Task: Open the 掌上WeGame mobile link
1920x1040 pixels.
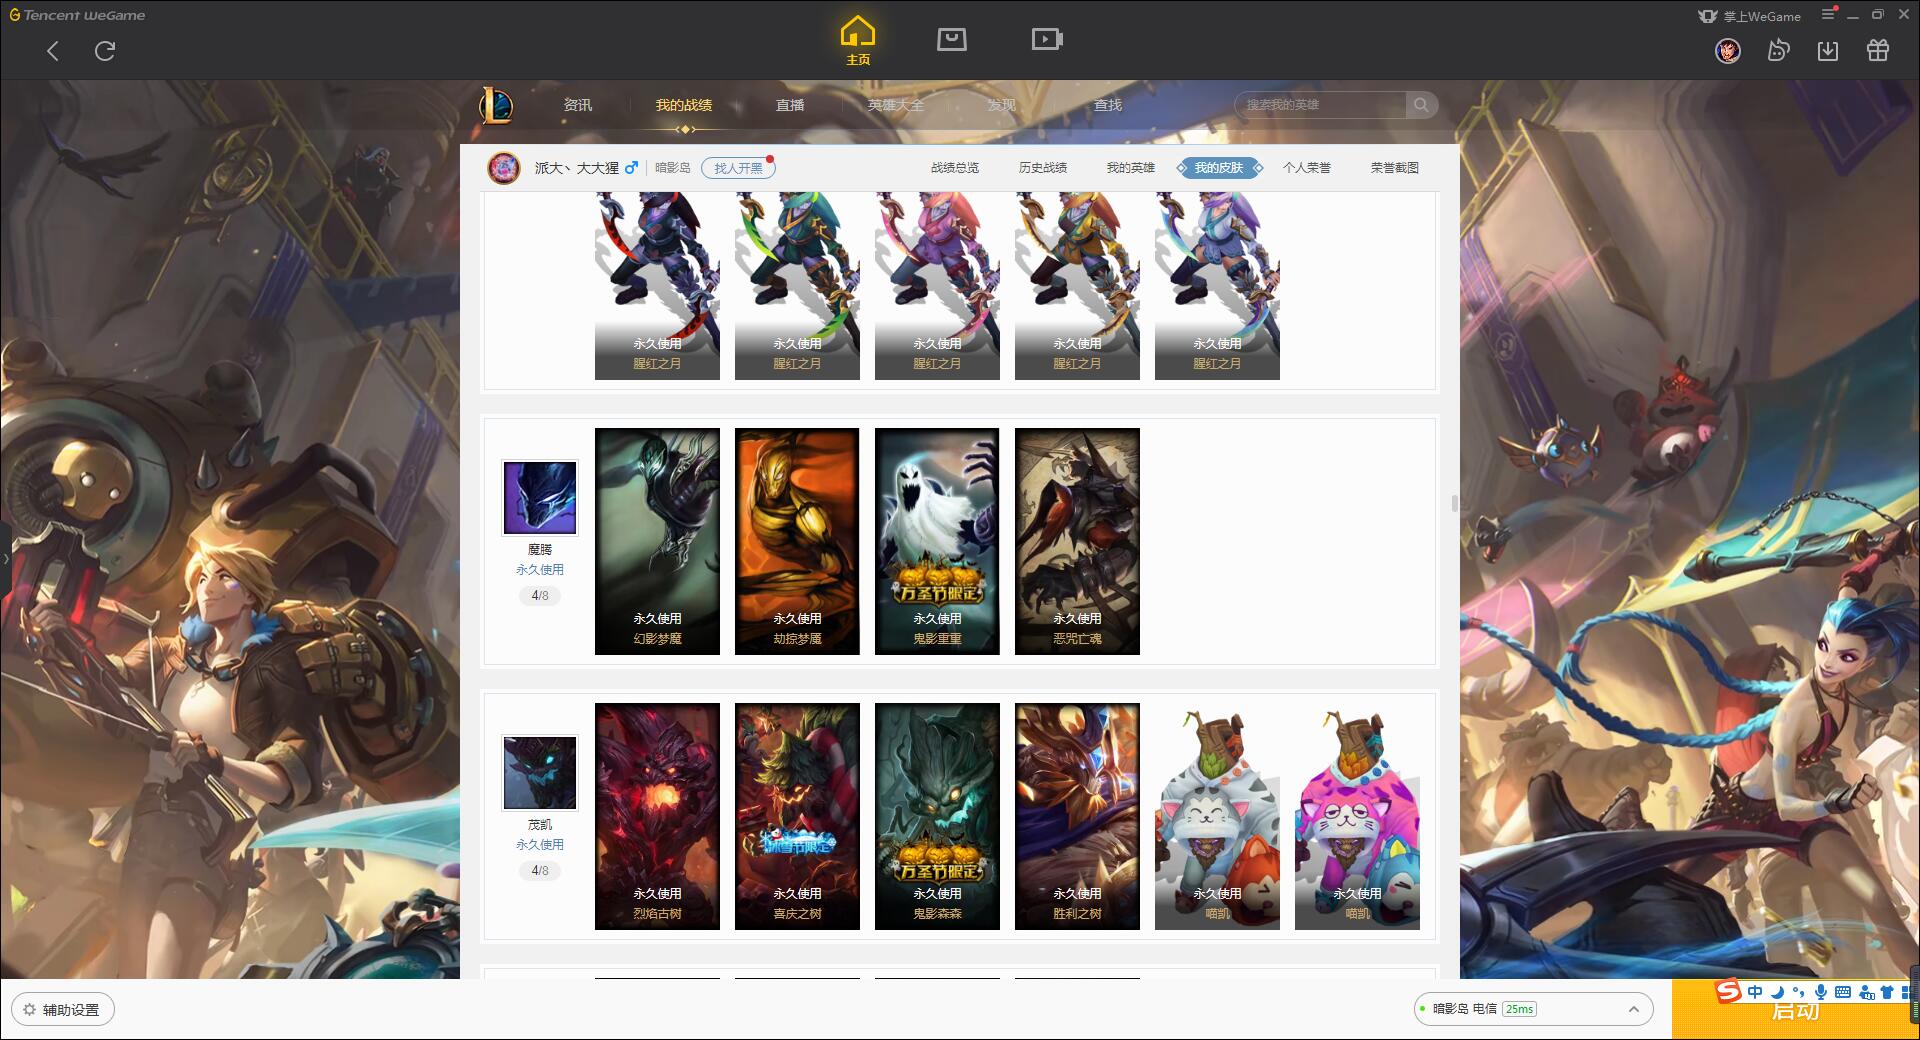Action: 1749,16
